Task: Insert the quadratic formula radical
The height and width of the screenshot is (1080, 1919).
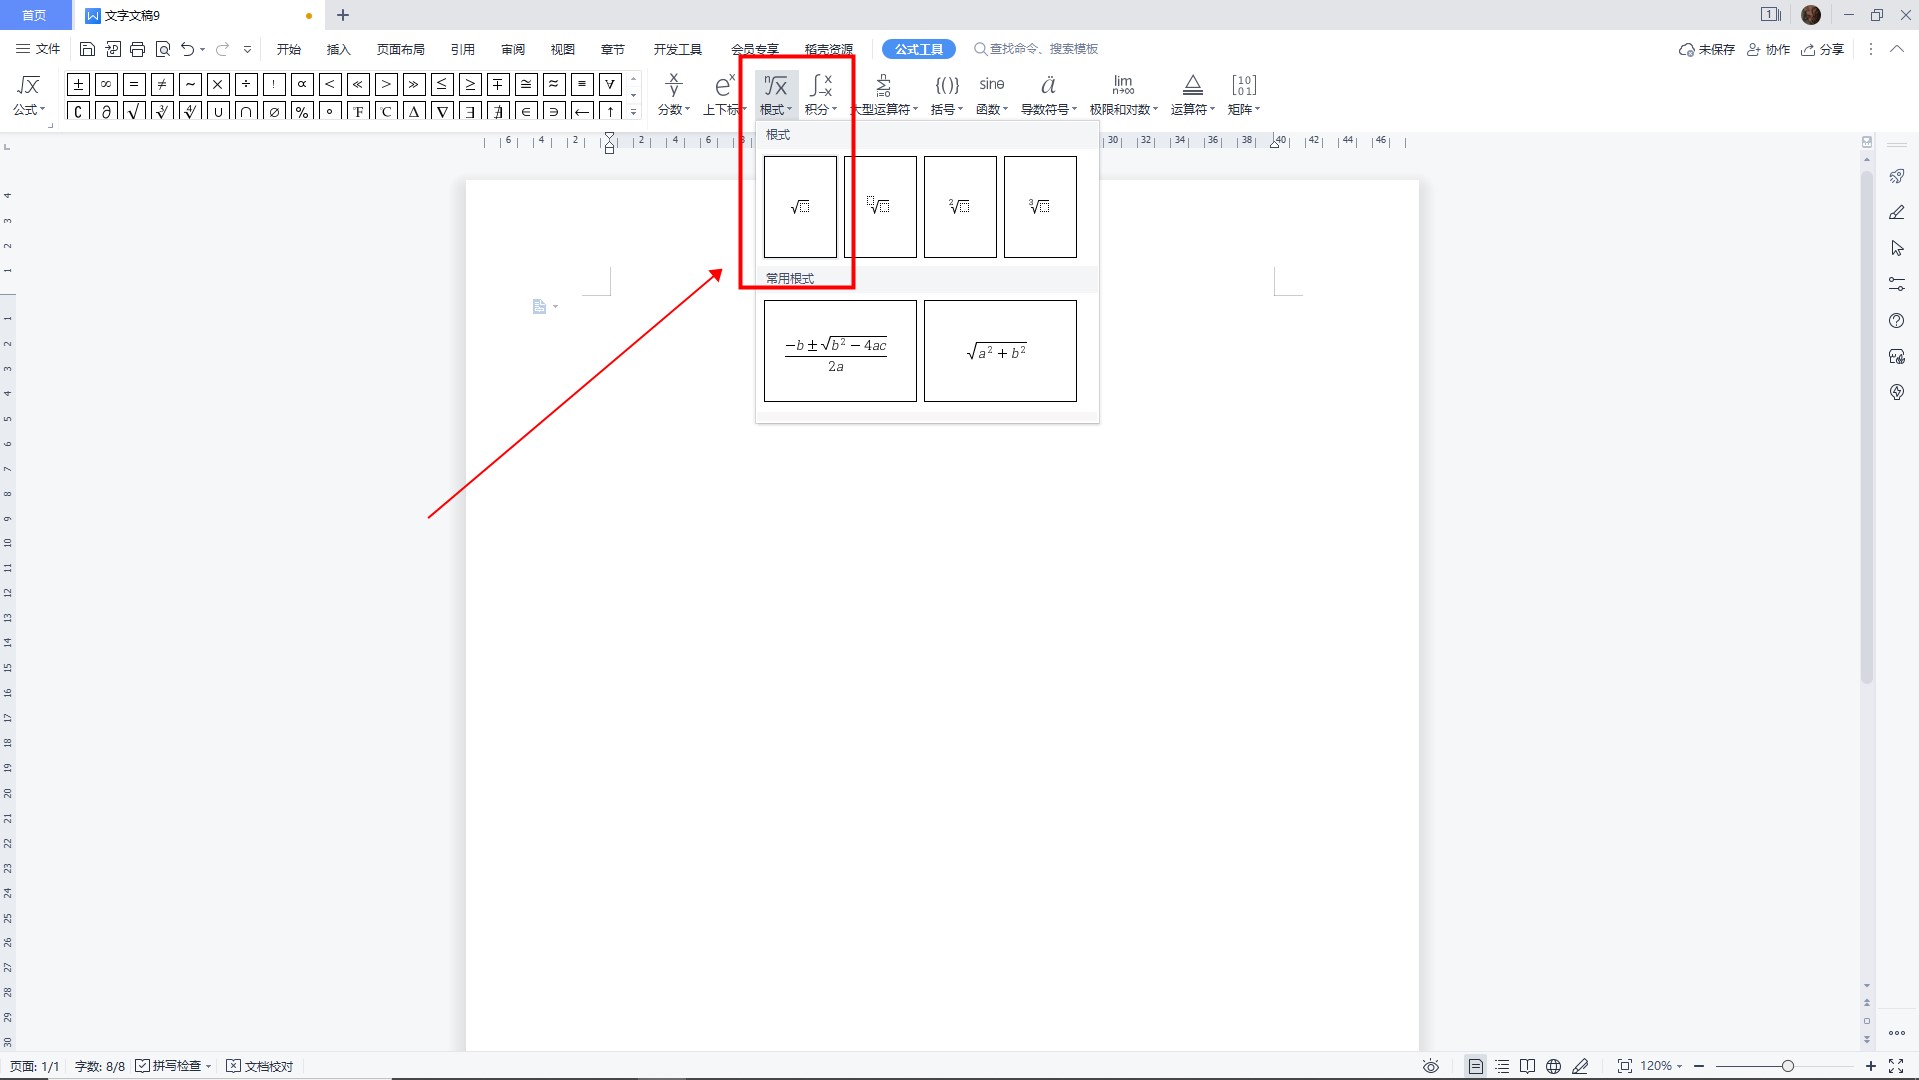Action: pos(840,351)
